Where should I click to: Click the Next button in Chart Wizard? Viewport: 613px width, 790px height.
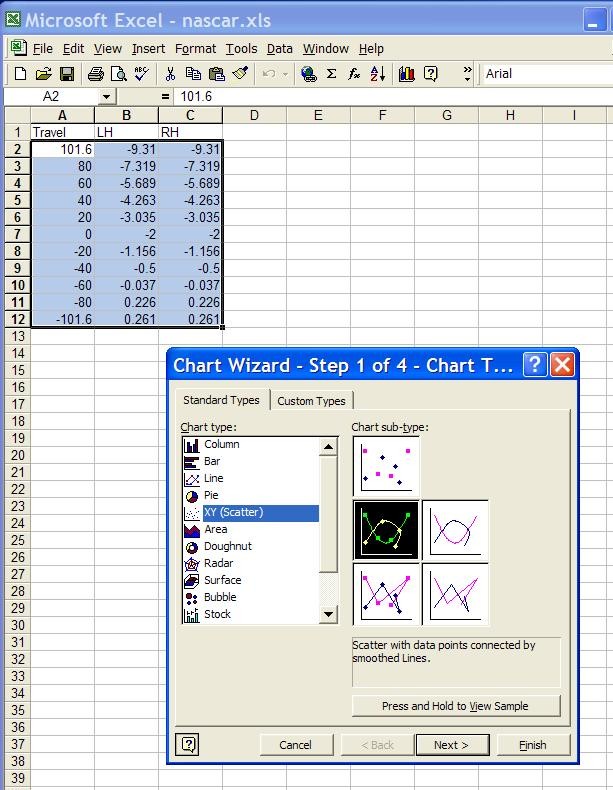click(450, 744)
